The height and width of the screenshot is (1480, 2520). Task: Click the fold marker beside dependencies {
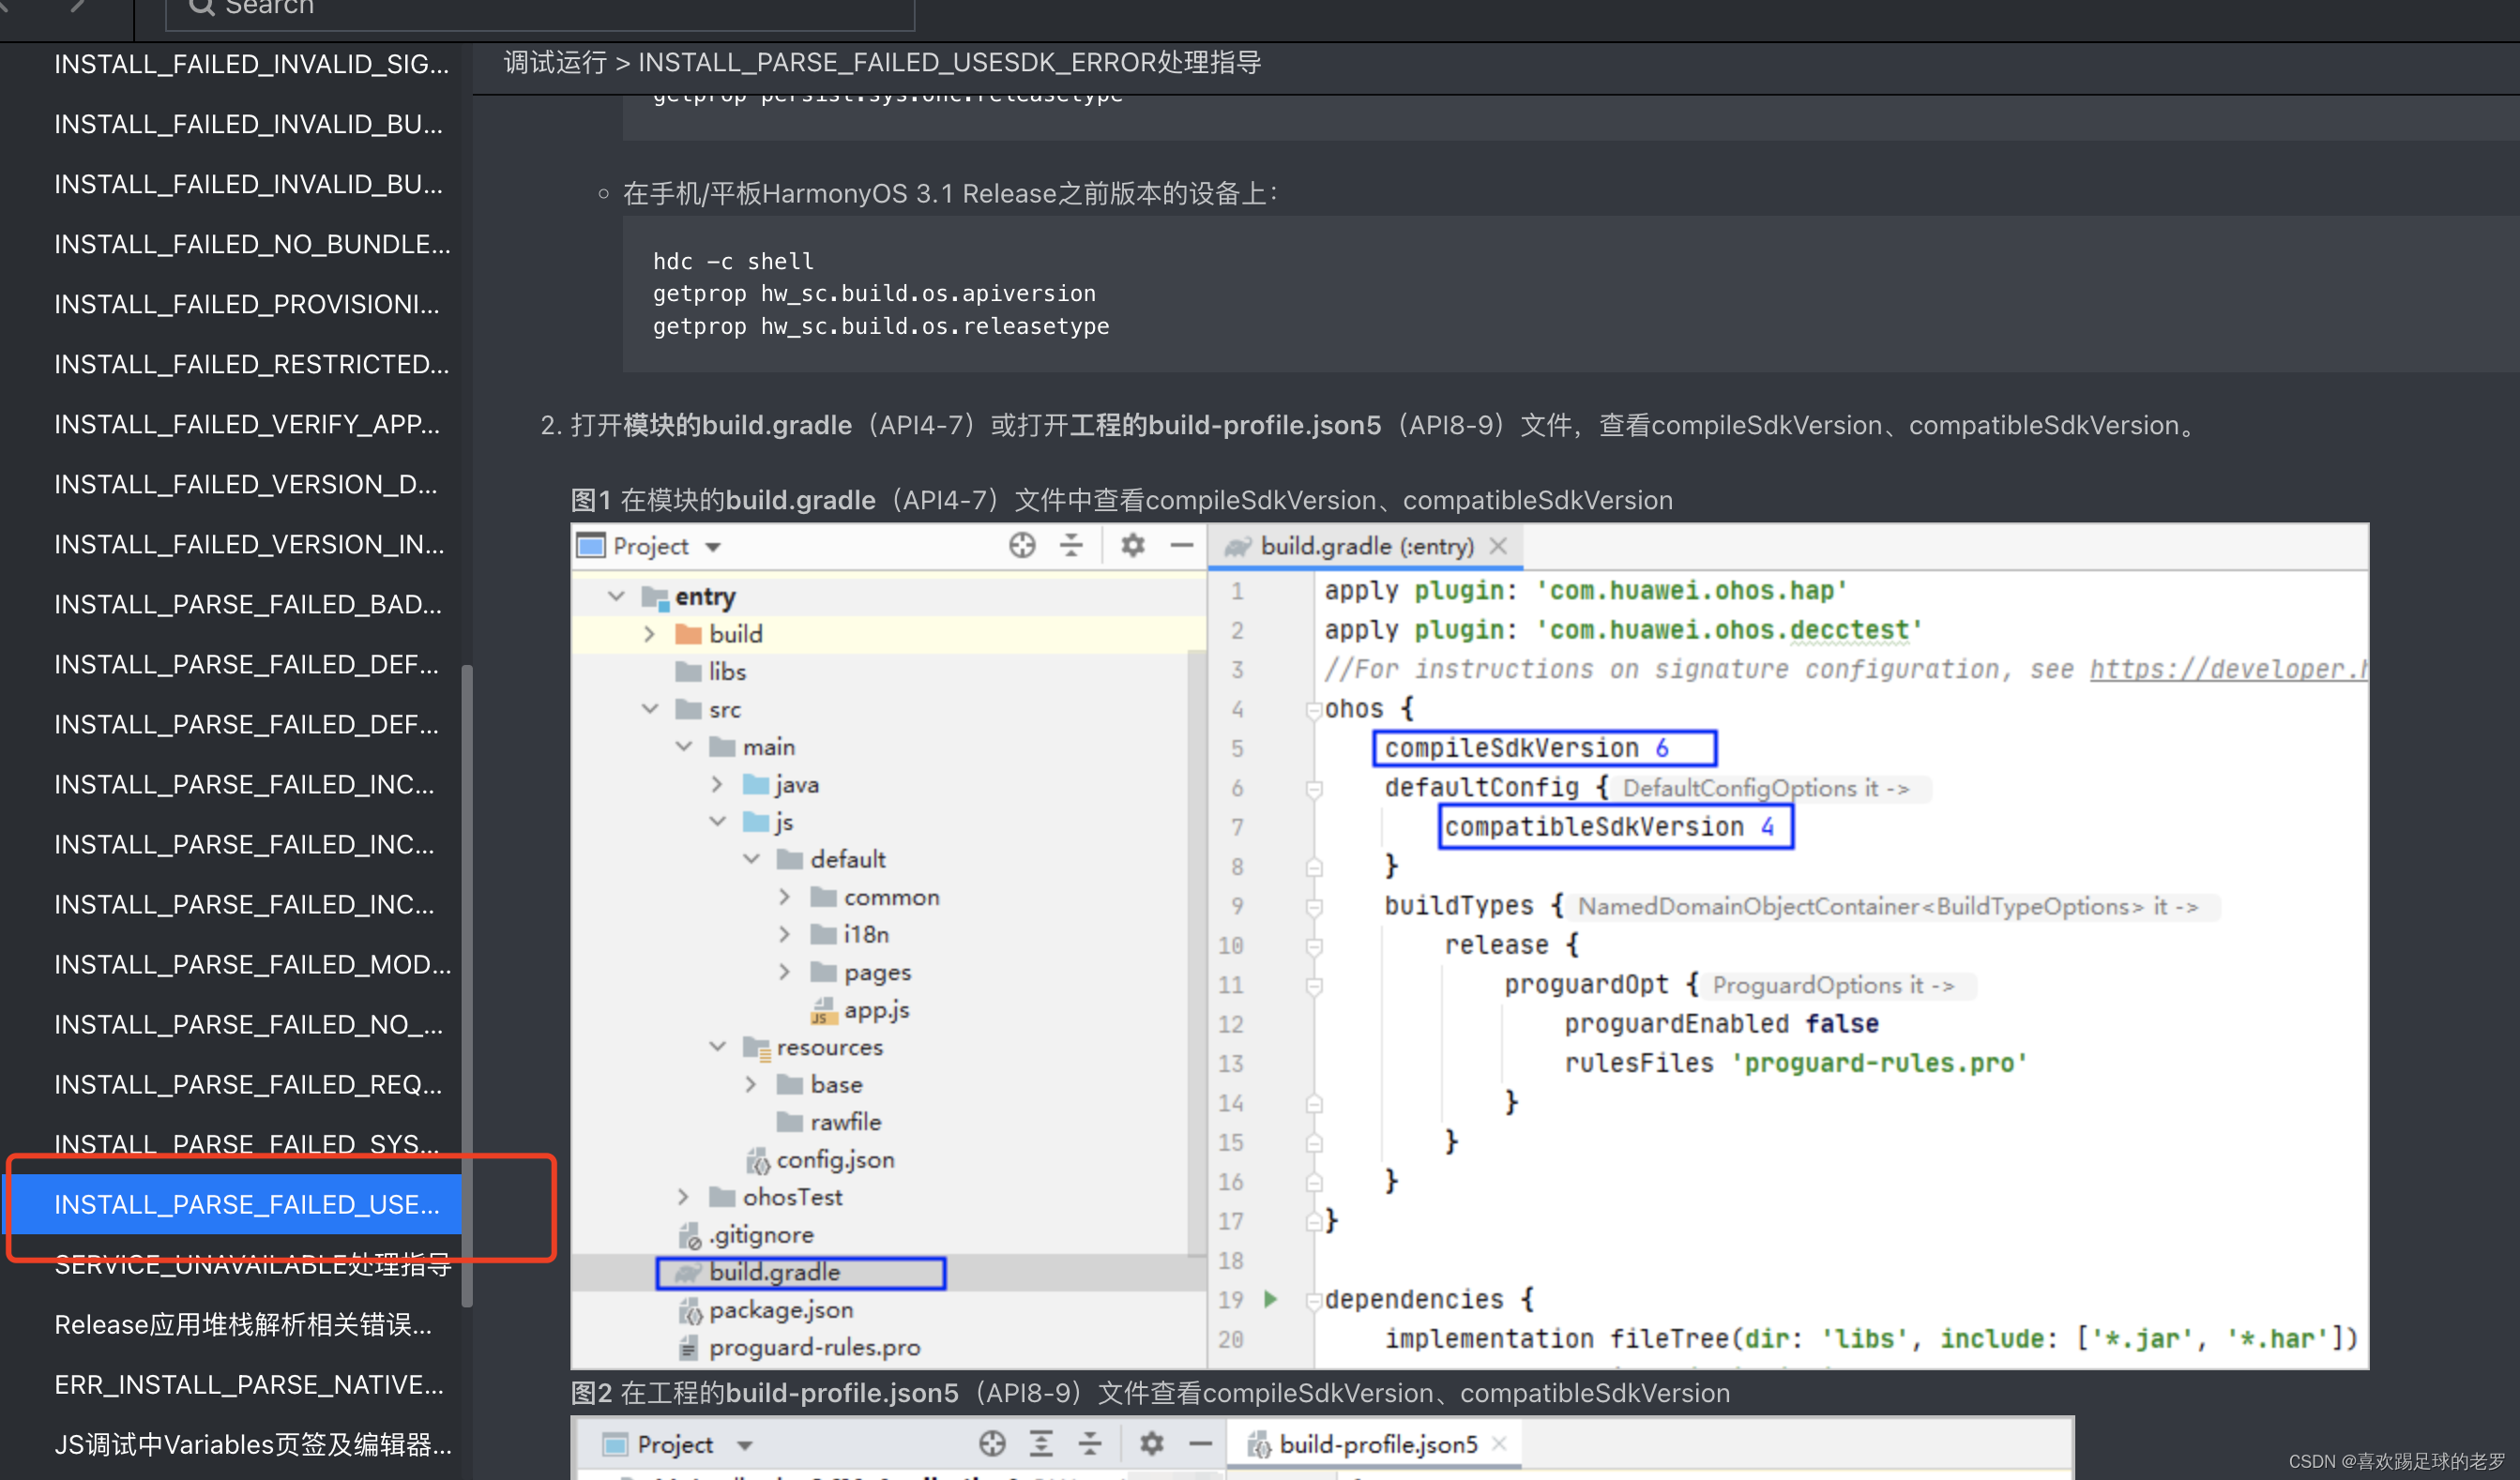1314,1300
